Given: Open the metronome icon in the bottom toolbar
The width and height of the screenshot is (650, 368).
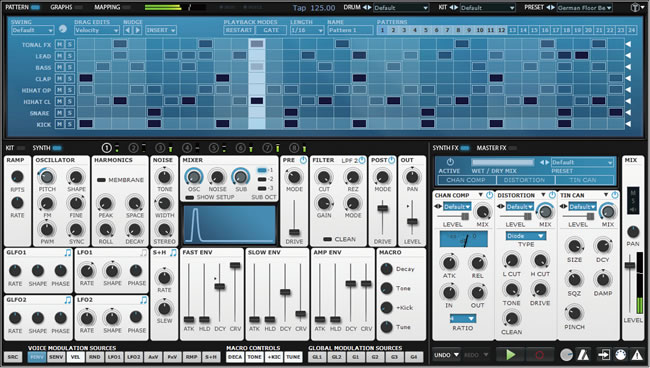Looking at the screenshot, I should click(583, 355).
